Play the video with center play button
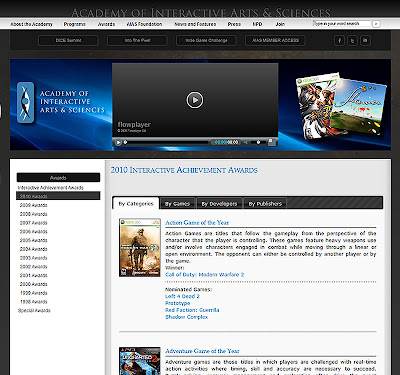400x375 pixels. click(x=195, y=100)
